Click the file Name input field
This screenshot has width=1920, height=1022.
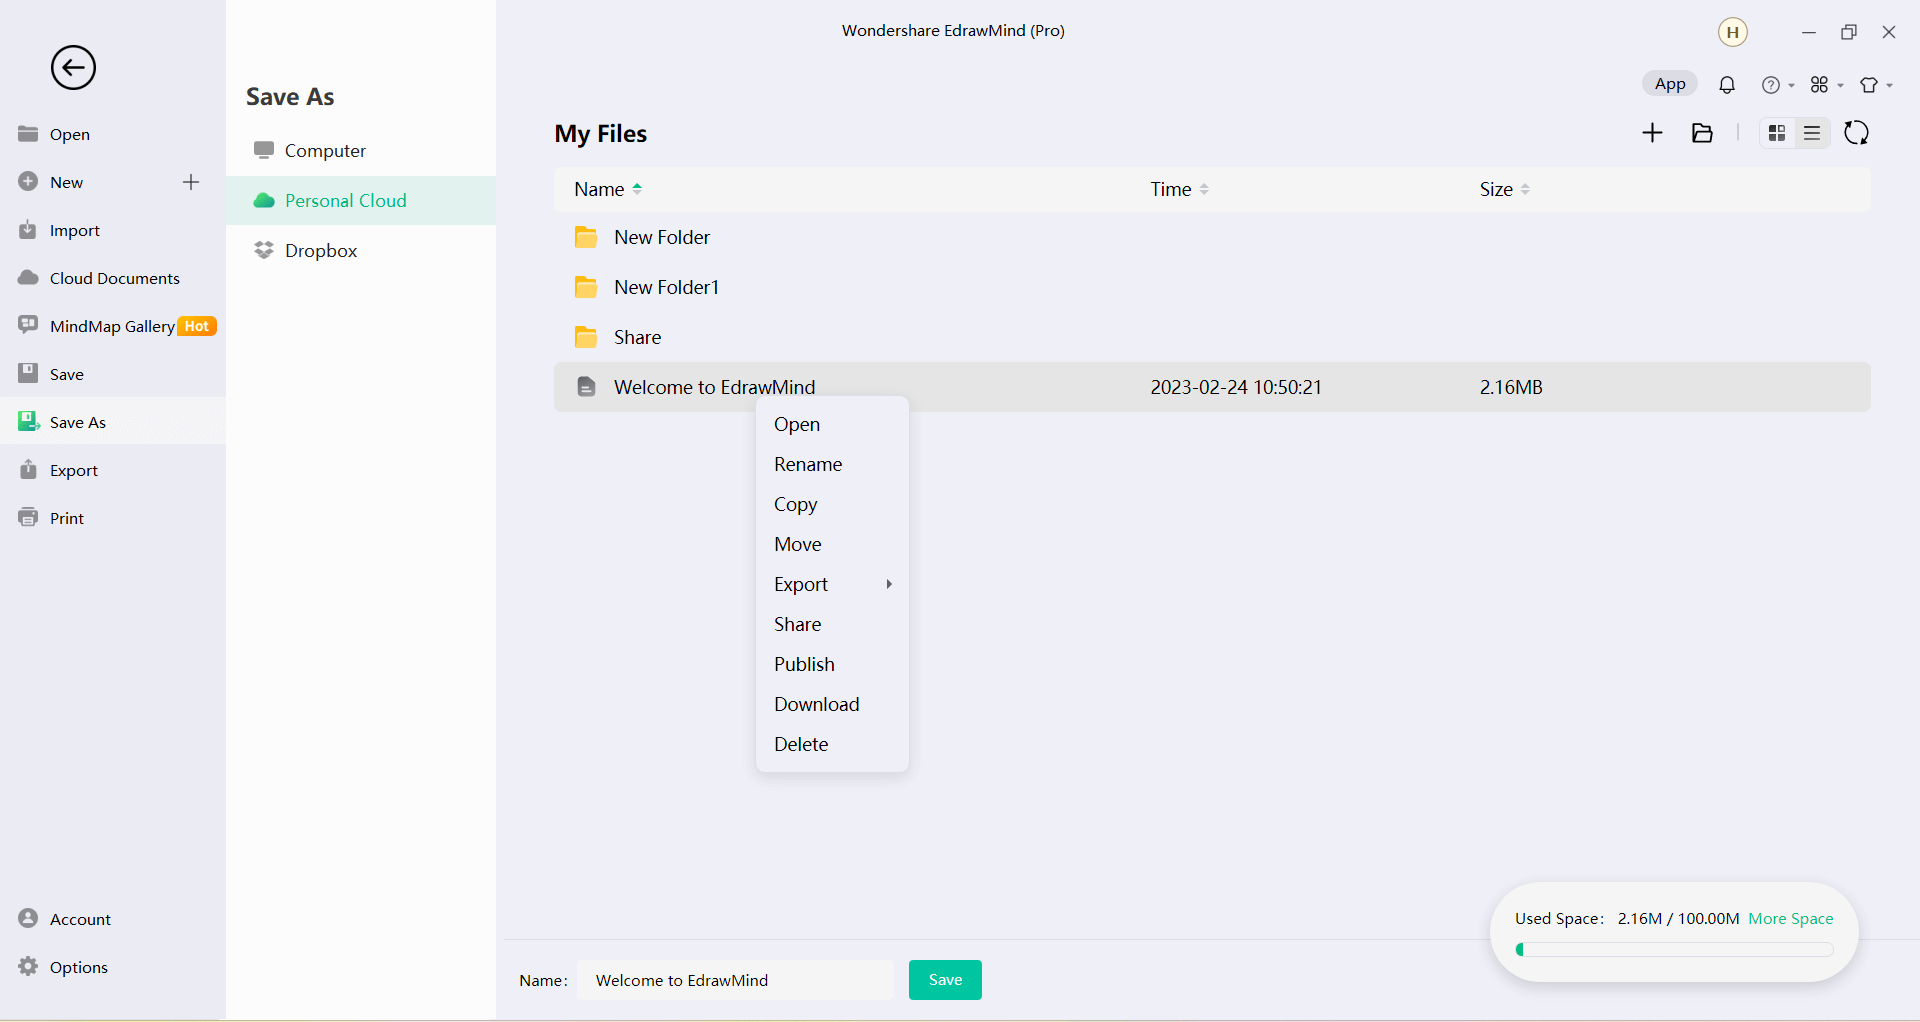click(736, 980)
